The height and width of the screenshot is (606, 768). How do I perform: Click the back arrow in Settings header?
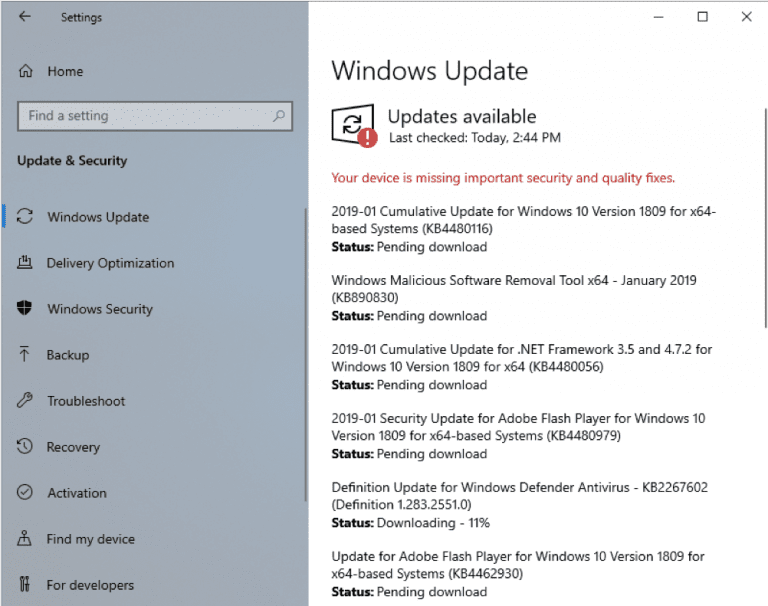point(24,17)
